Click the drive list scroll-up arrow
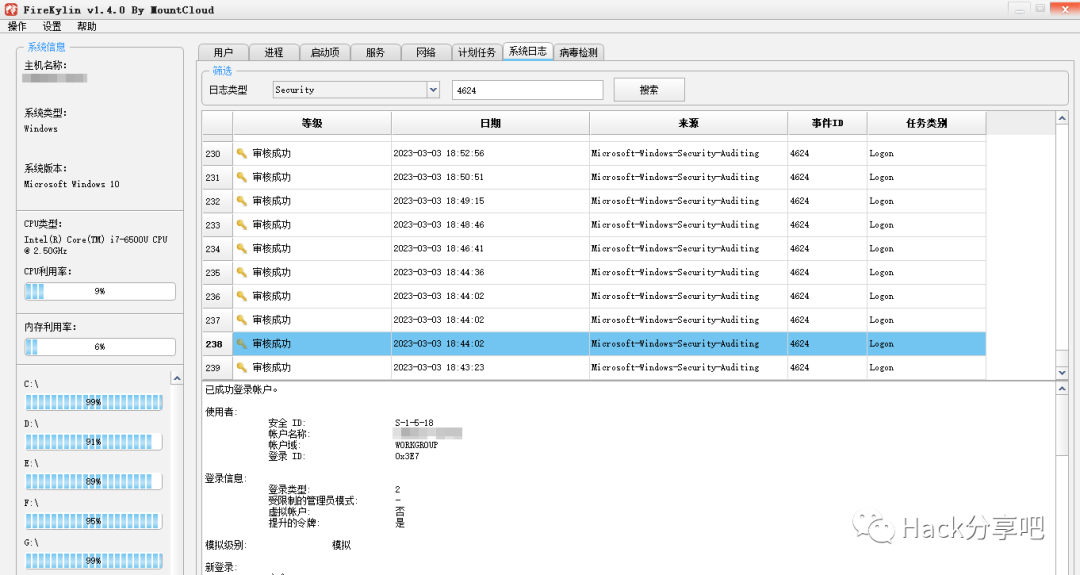1080x575 pixels. tap(177, 378)
